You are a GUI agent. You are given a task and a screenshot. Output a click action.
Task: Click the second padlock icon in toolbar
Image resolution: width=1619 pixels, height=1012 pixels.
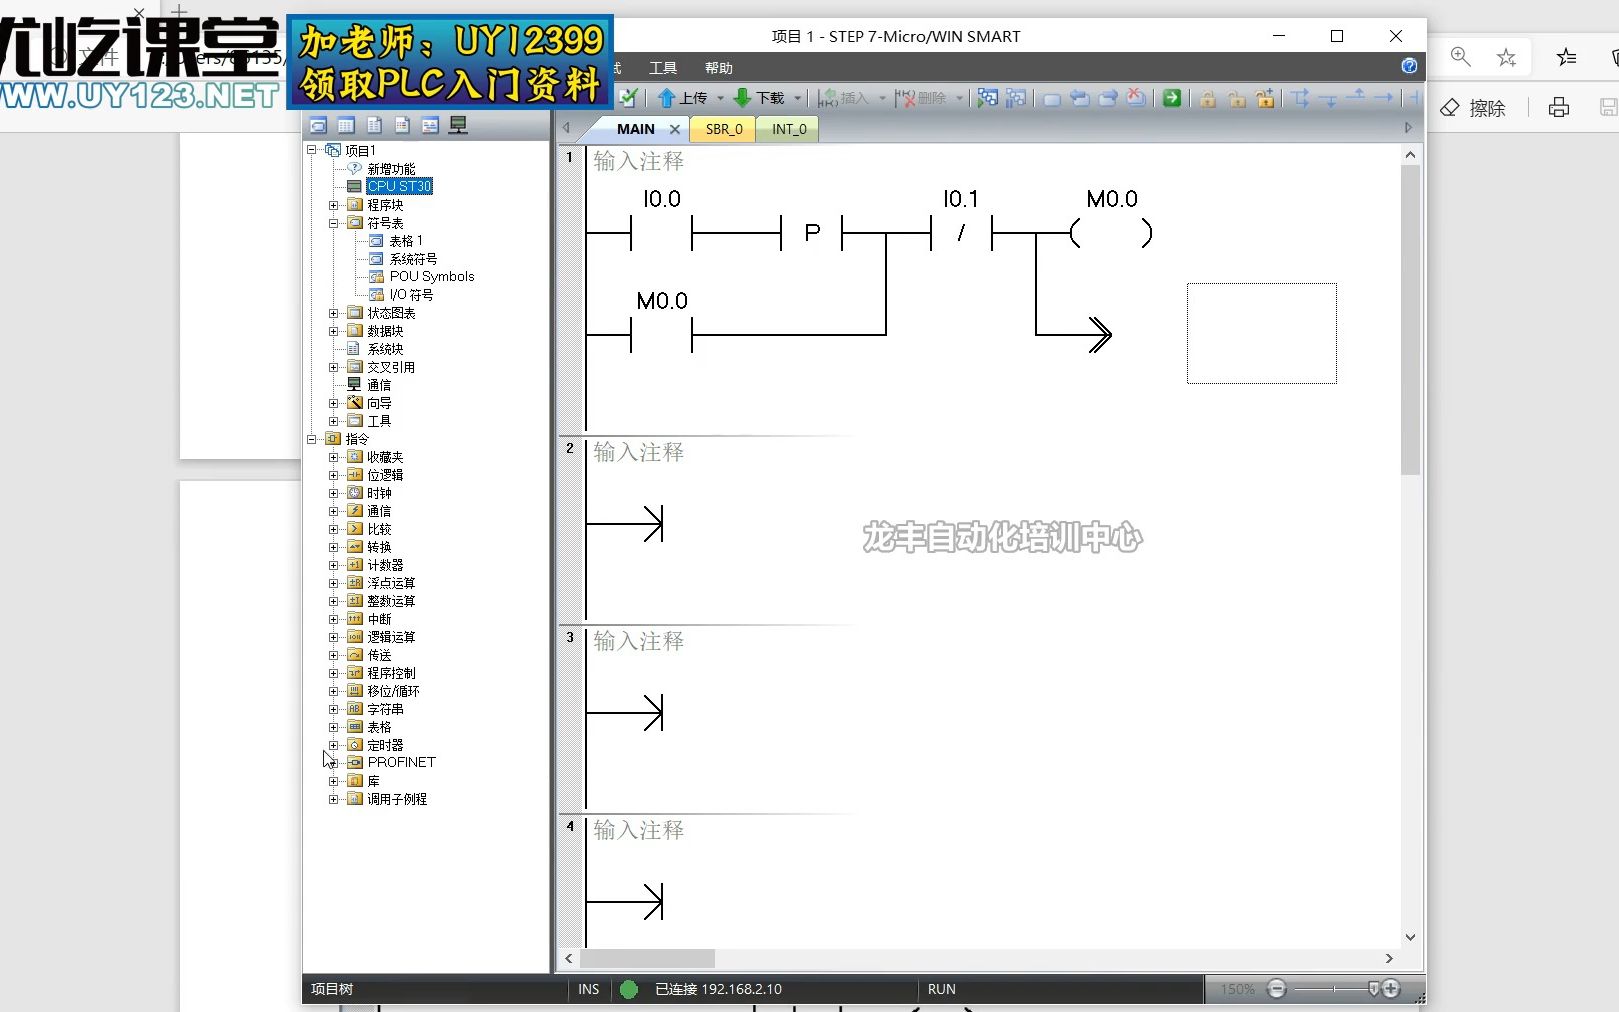[1237, 98]
